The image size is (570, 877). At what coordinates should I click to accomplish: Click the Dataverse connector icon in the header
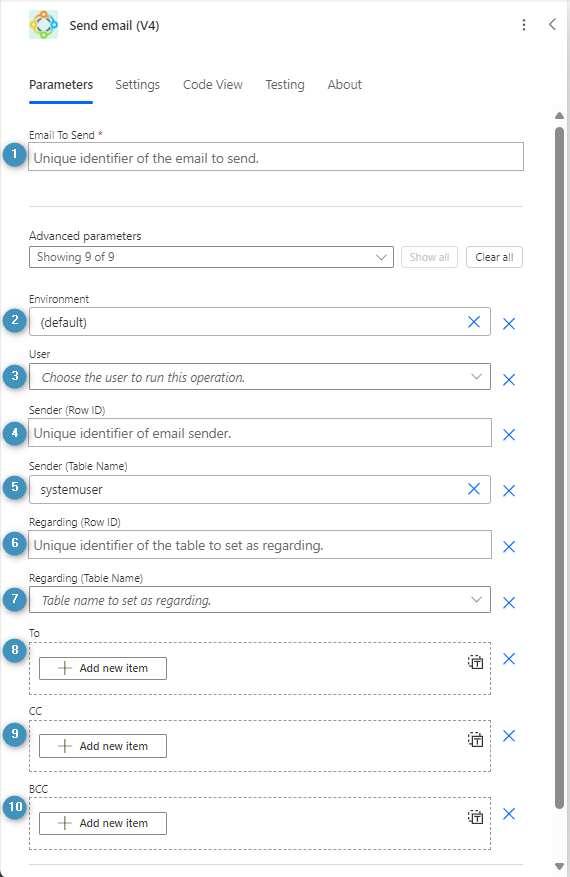[44, 25]
